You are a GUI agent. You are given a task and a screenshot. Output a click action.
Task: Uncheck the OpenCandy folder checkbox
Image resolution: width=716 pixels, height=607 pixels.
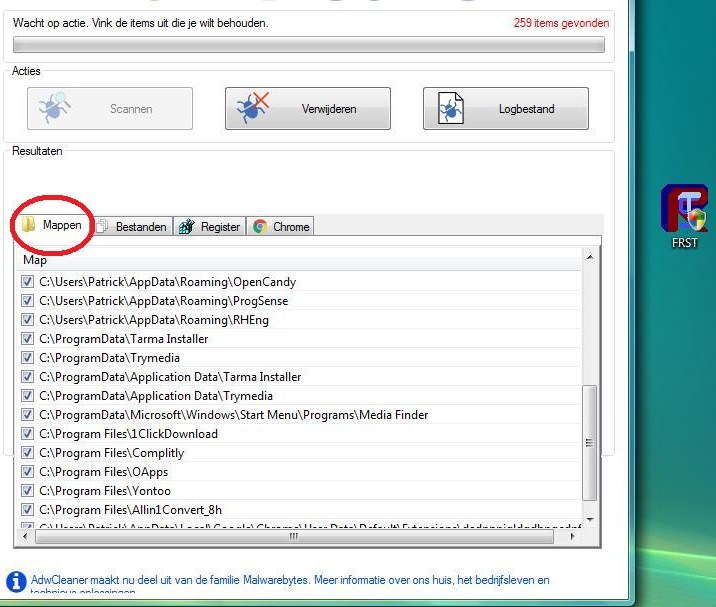tap(27, 281)
